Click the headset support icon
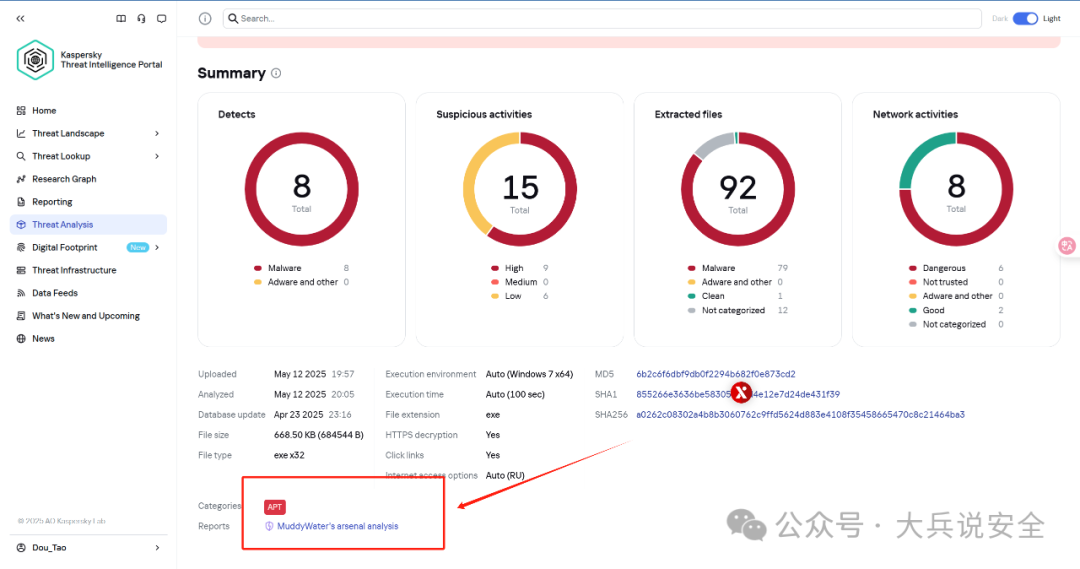This screenshot has height=569, width=1080. point(141,18)
